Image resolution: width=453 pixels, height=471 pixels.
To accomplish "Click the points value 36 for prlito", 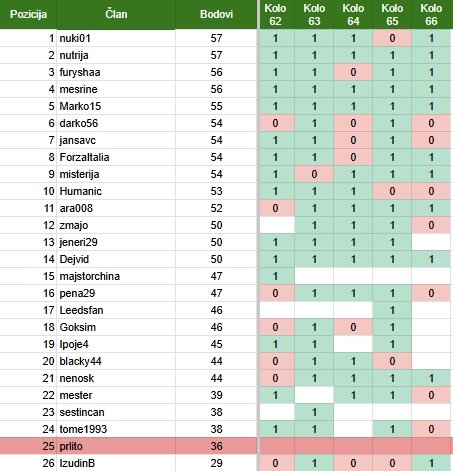I will point(216,446).
